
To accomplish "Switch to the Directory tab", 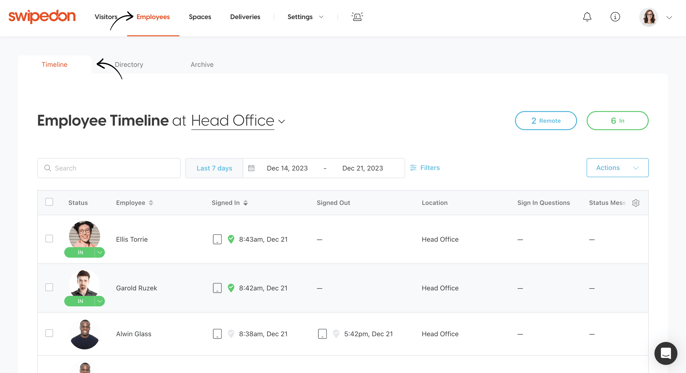I will [129, 65].
